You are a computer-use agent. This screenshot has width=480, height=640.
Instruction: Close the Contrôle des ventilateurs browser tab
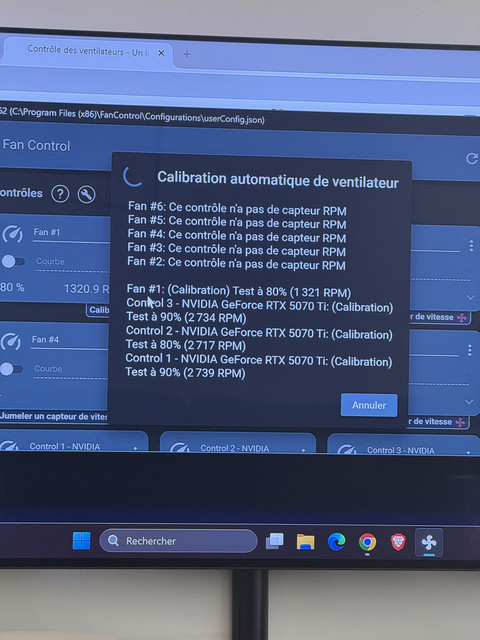click(x=161, y=53)
